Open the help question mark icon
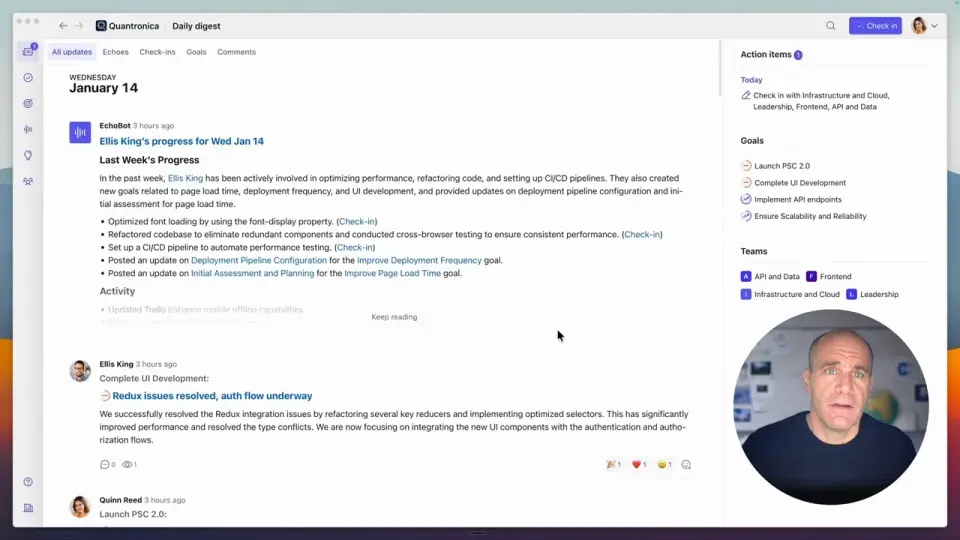The image size is (960, 540). (28, 482)
